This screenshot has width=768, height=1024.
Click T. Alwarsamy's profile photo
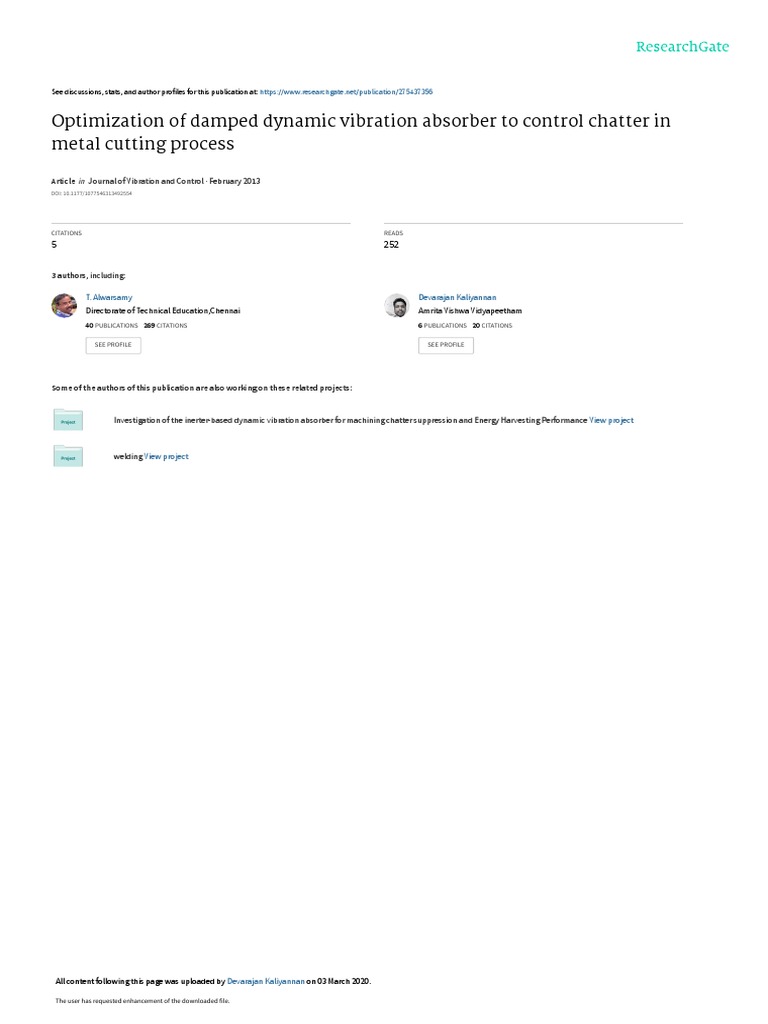pyautogui.click(x=63, y=305)
